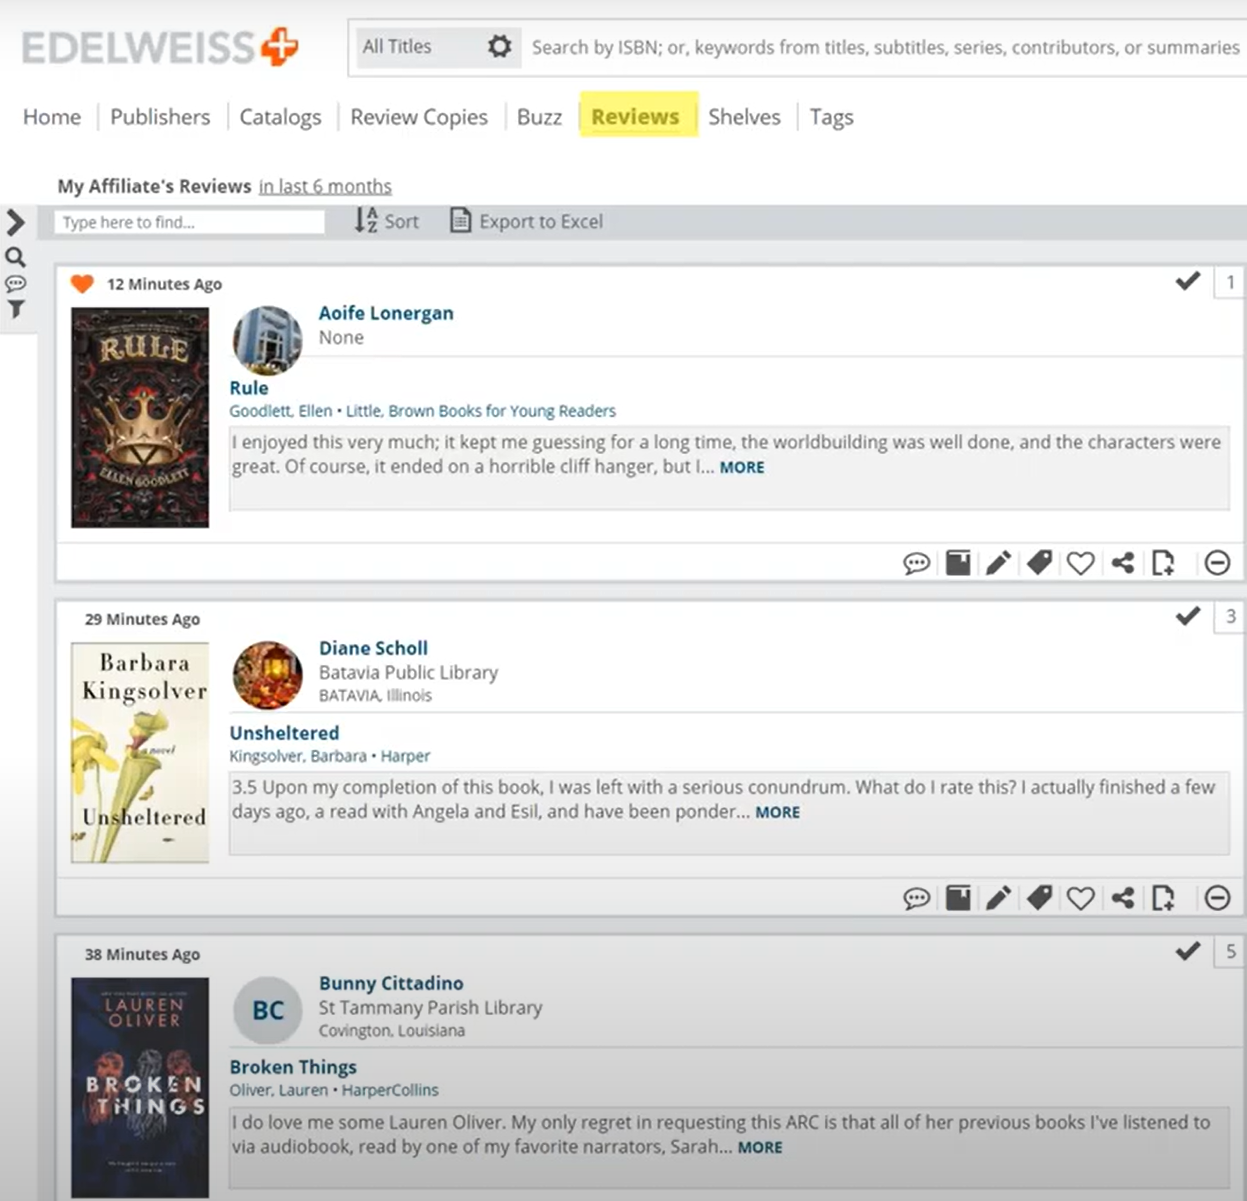Change the 'in last 6 months' time range

325,186
